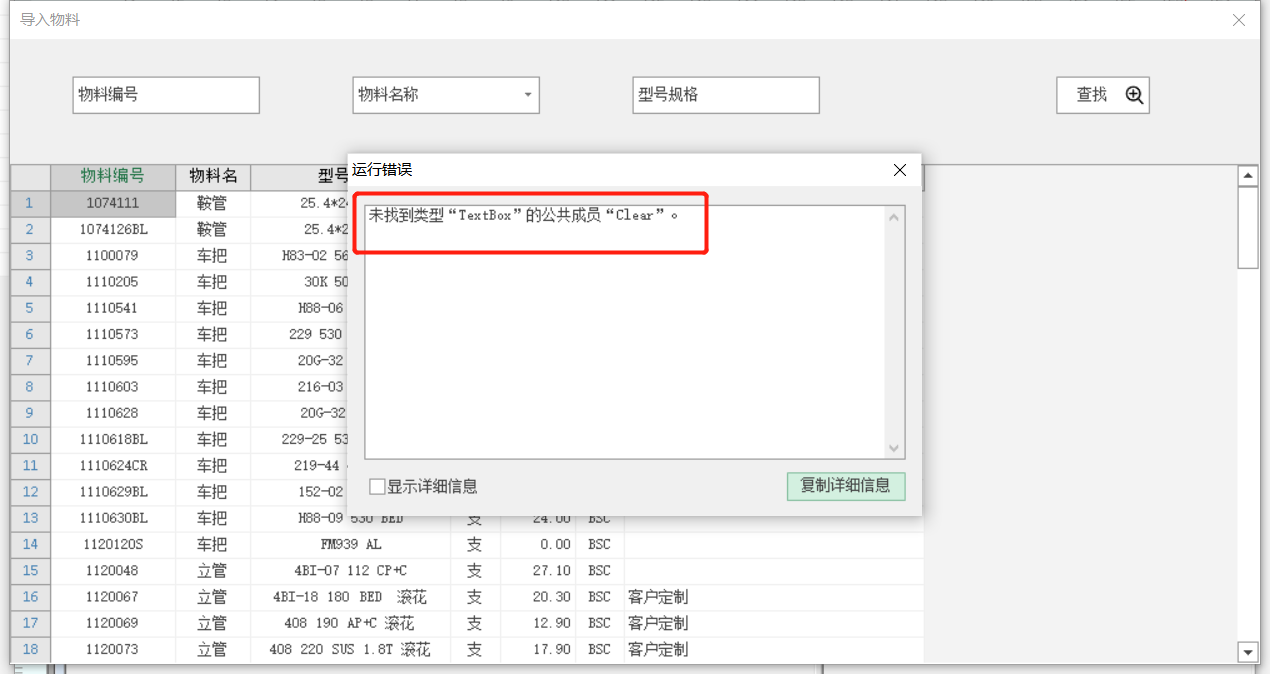Viewport: 1270px width, 674px height.
Task: Select row header number 1
Action: click(30, 203)
